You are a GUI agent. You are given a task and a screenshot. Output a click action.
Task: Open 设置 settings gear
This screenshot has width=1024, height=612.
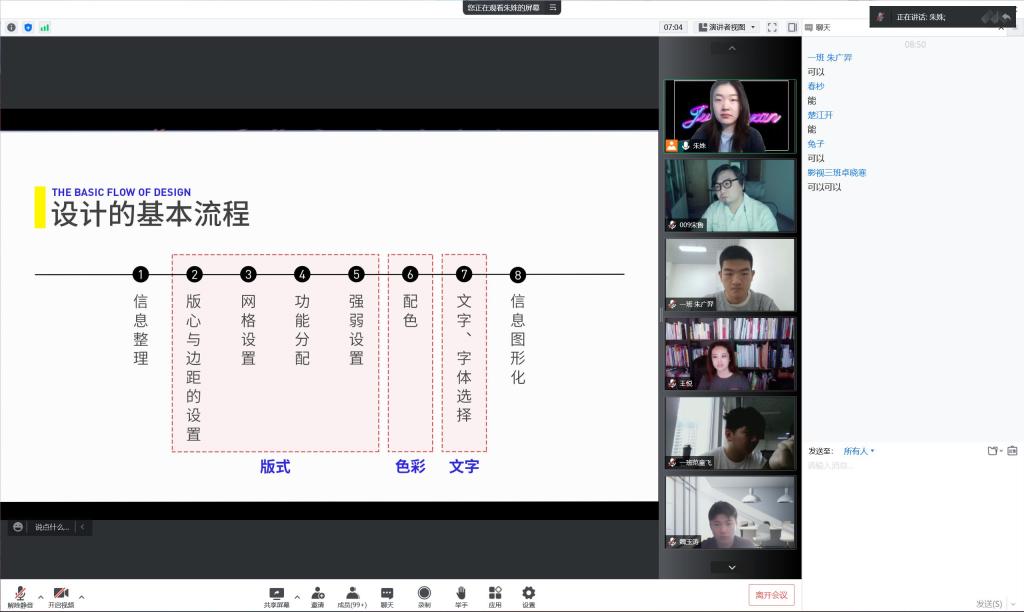(529, 596)
